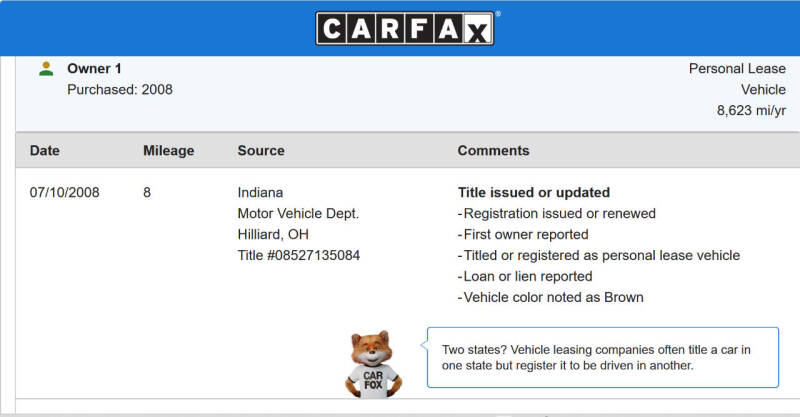Select the 07/10/2008 date entry

coord(64,192)
